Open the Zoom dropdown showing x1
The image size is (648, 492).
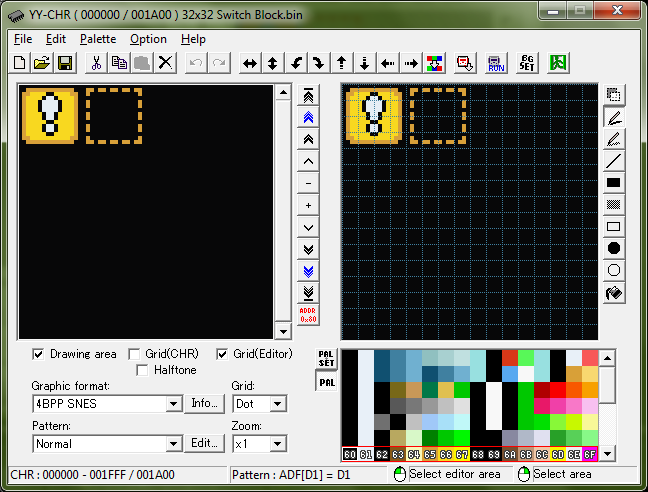click(x=278, y=444)
